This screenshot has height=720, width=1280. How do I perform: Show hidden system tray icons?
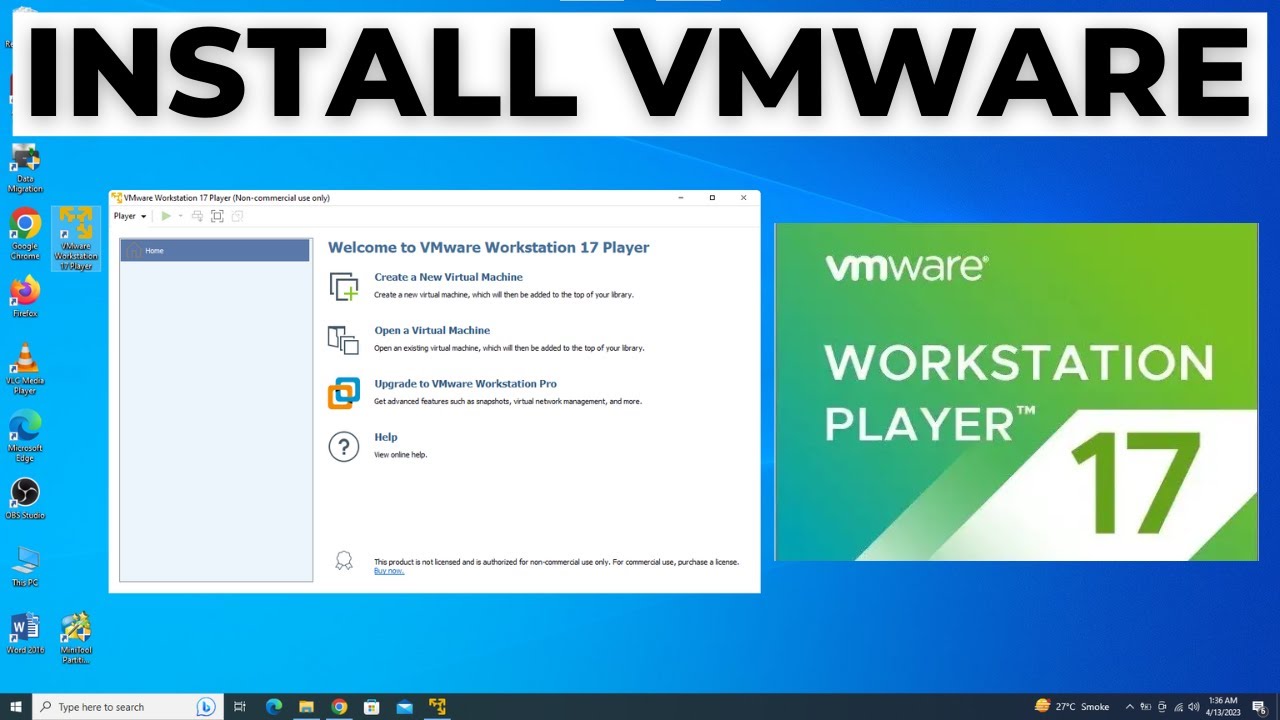click(x=1130, y=707)
